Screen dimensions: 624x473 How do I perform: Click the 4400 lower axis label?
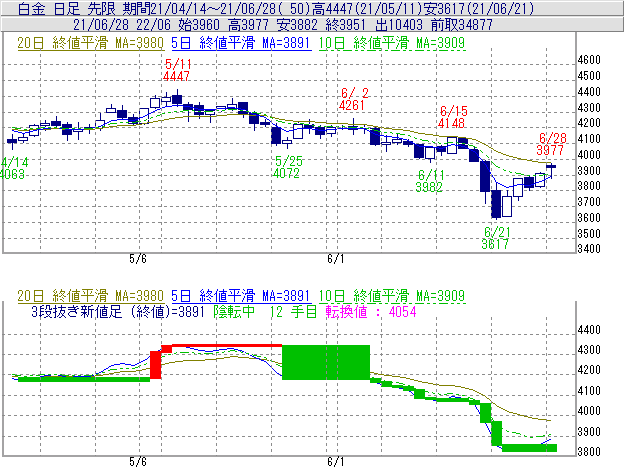(589, 330)
